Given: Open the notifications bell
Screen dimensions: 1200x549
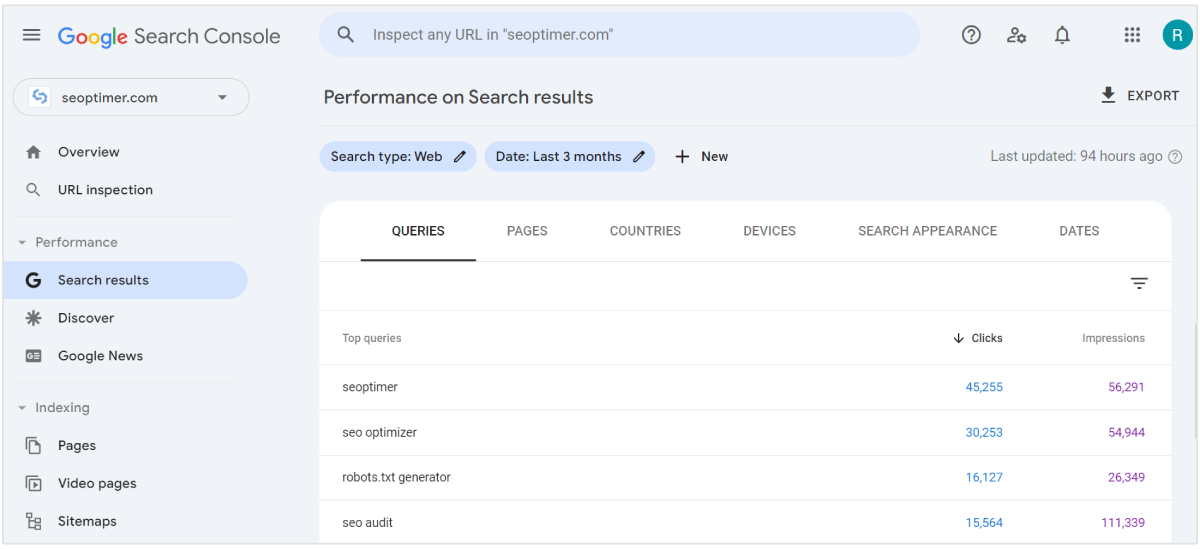Looking at the screenshot, I should (x=1062, y=35).
